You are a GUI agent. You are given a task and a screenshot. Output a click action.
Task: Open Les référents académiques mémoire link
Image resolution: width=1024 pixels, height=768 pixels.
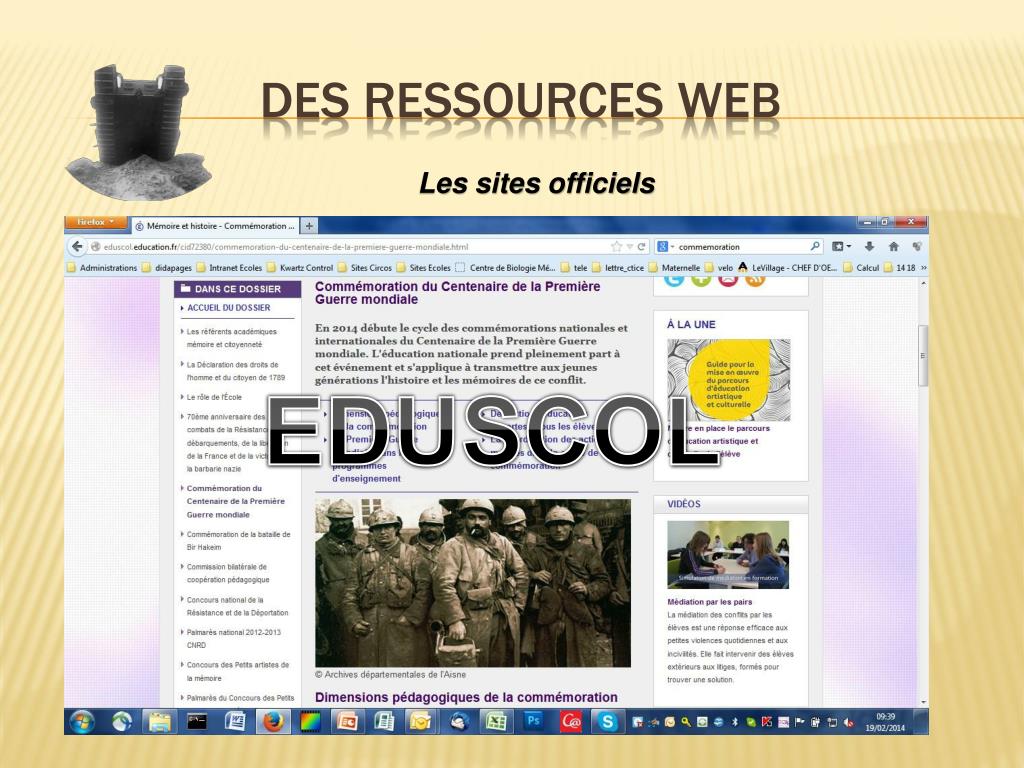coord(232,338)
